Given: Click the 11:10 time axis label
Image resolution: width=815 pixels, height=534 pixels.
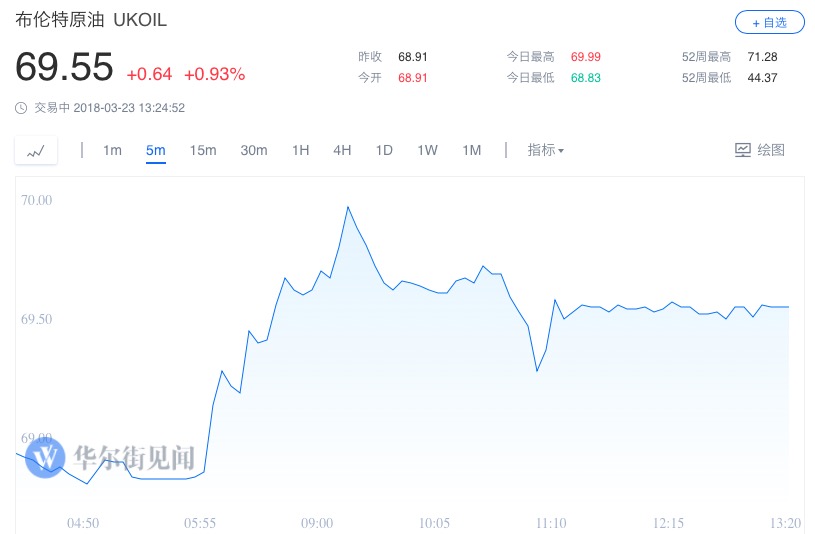Looking at the screenshot, I should (550, 523).
